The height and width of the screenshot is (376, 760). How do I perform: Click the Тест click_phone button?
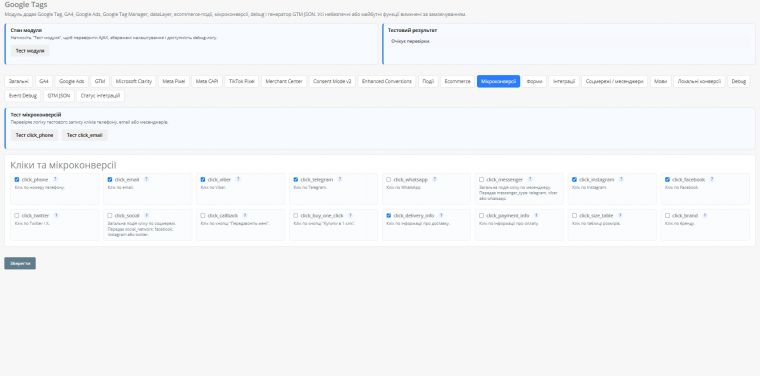pos(34,135)
